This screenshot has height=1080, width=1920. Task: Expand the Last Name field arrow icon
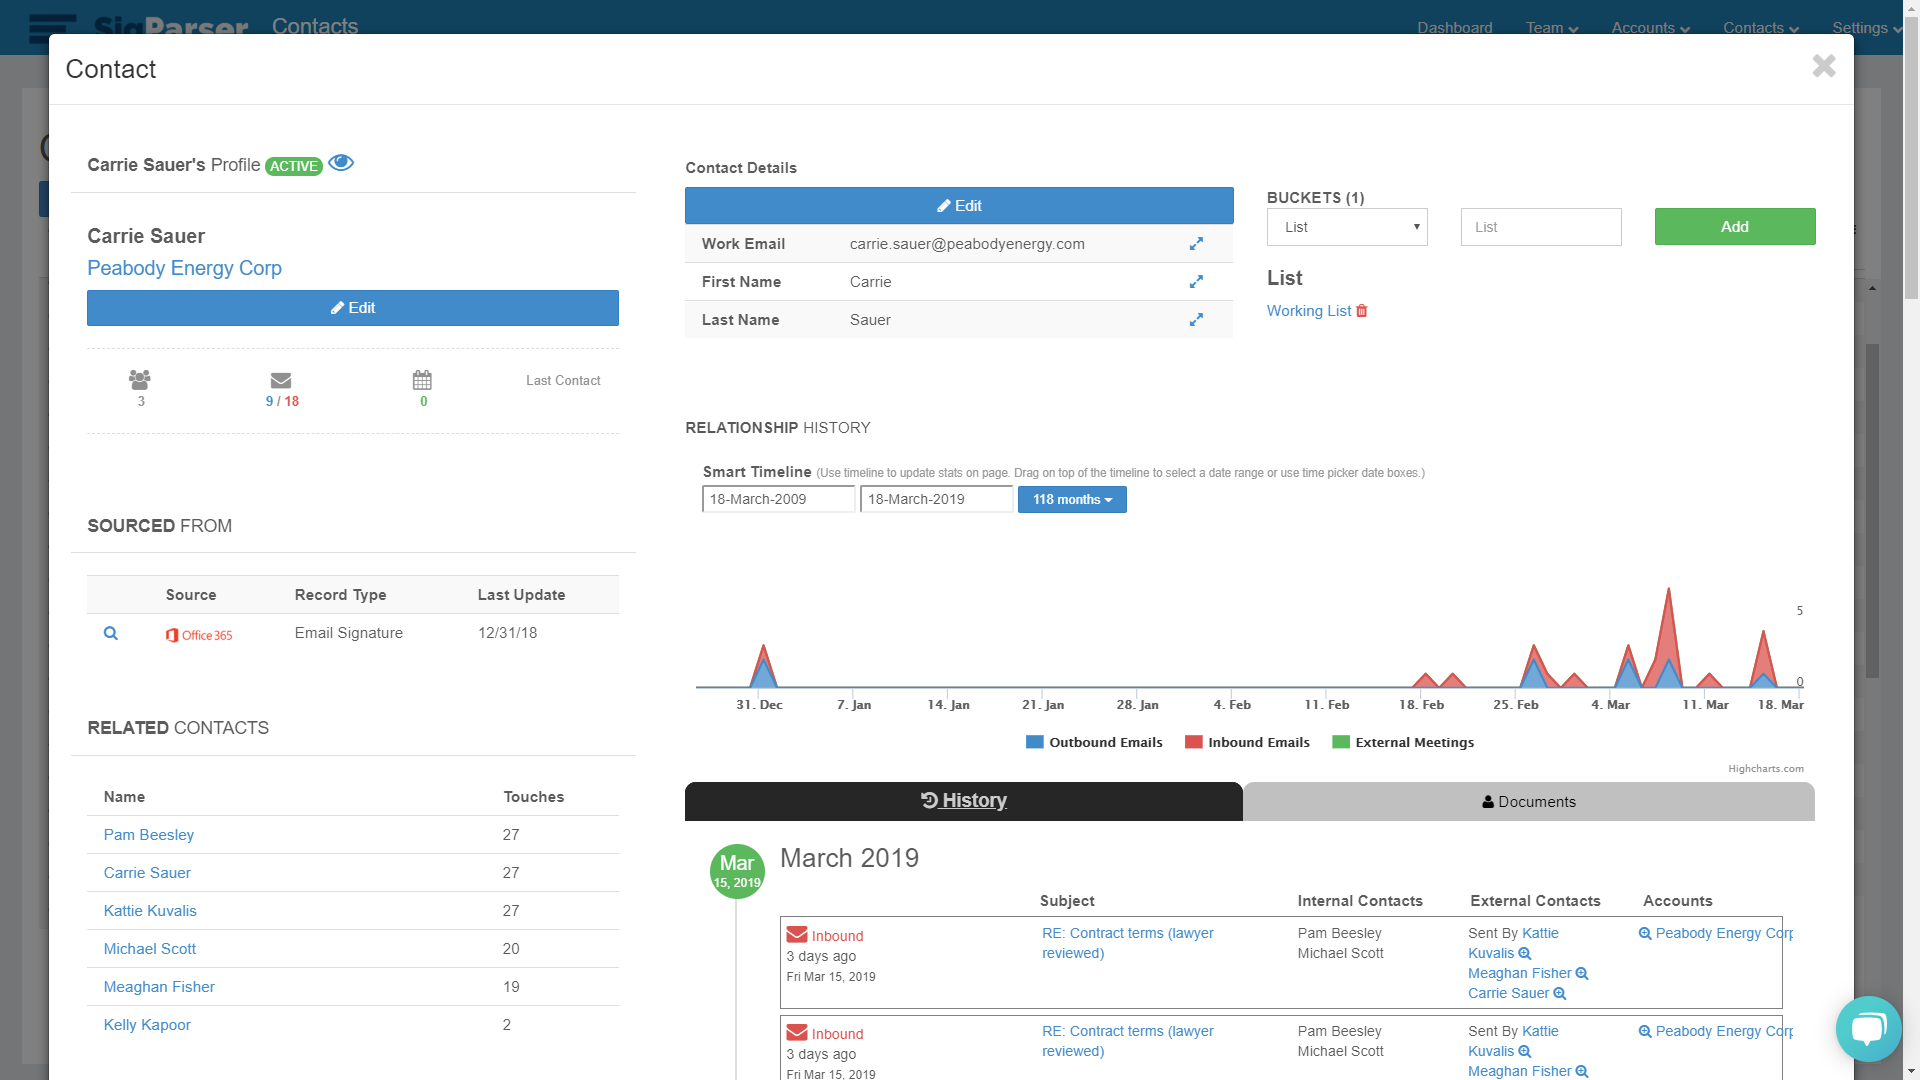[x=1196, y=320]
